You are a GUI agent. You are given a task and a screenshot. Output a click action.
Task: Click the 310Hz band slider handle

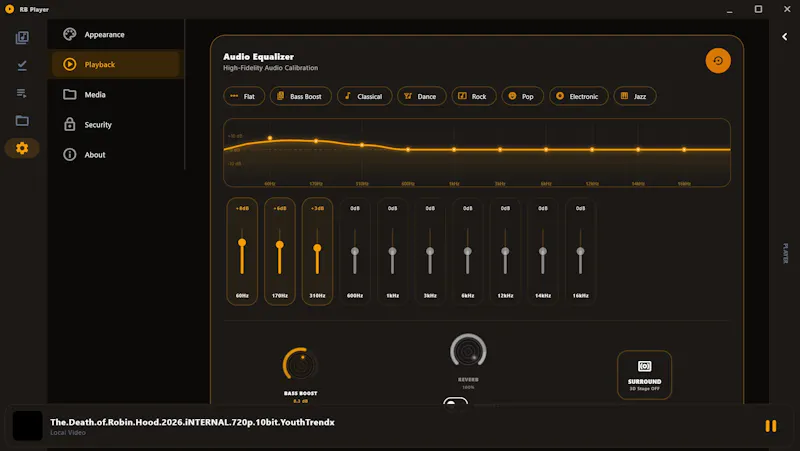click(x=317, y=248)
